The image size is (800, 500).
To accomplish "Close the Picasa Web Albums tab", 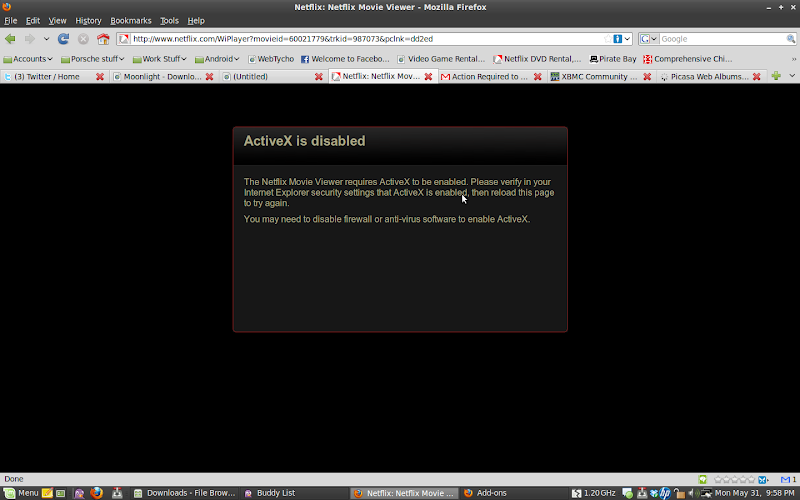I will pos(757,77).
